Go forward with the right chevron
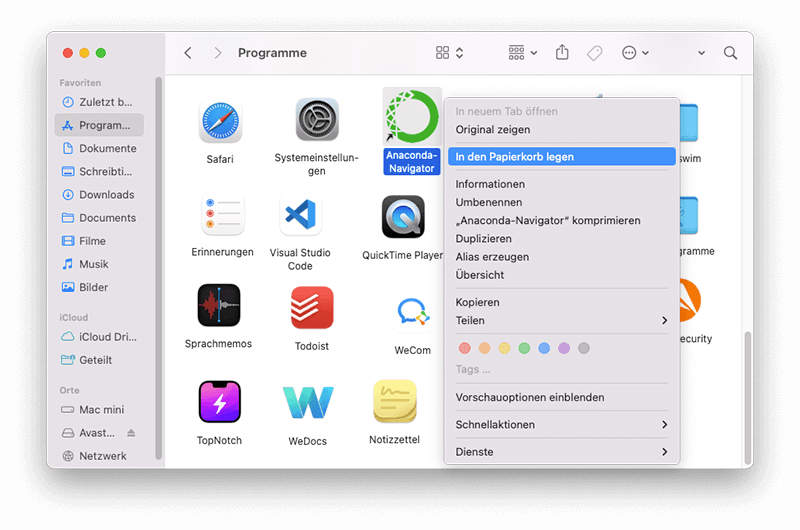Viewport: 800px width, 530px height. (218, 53)
